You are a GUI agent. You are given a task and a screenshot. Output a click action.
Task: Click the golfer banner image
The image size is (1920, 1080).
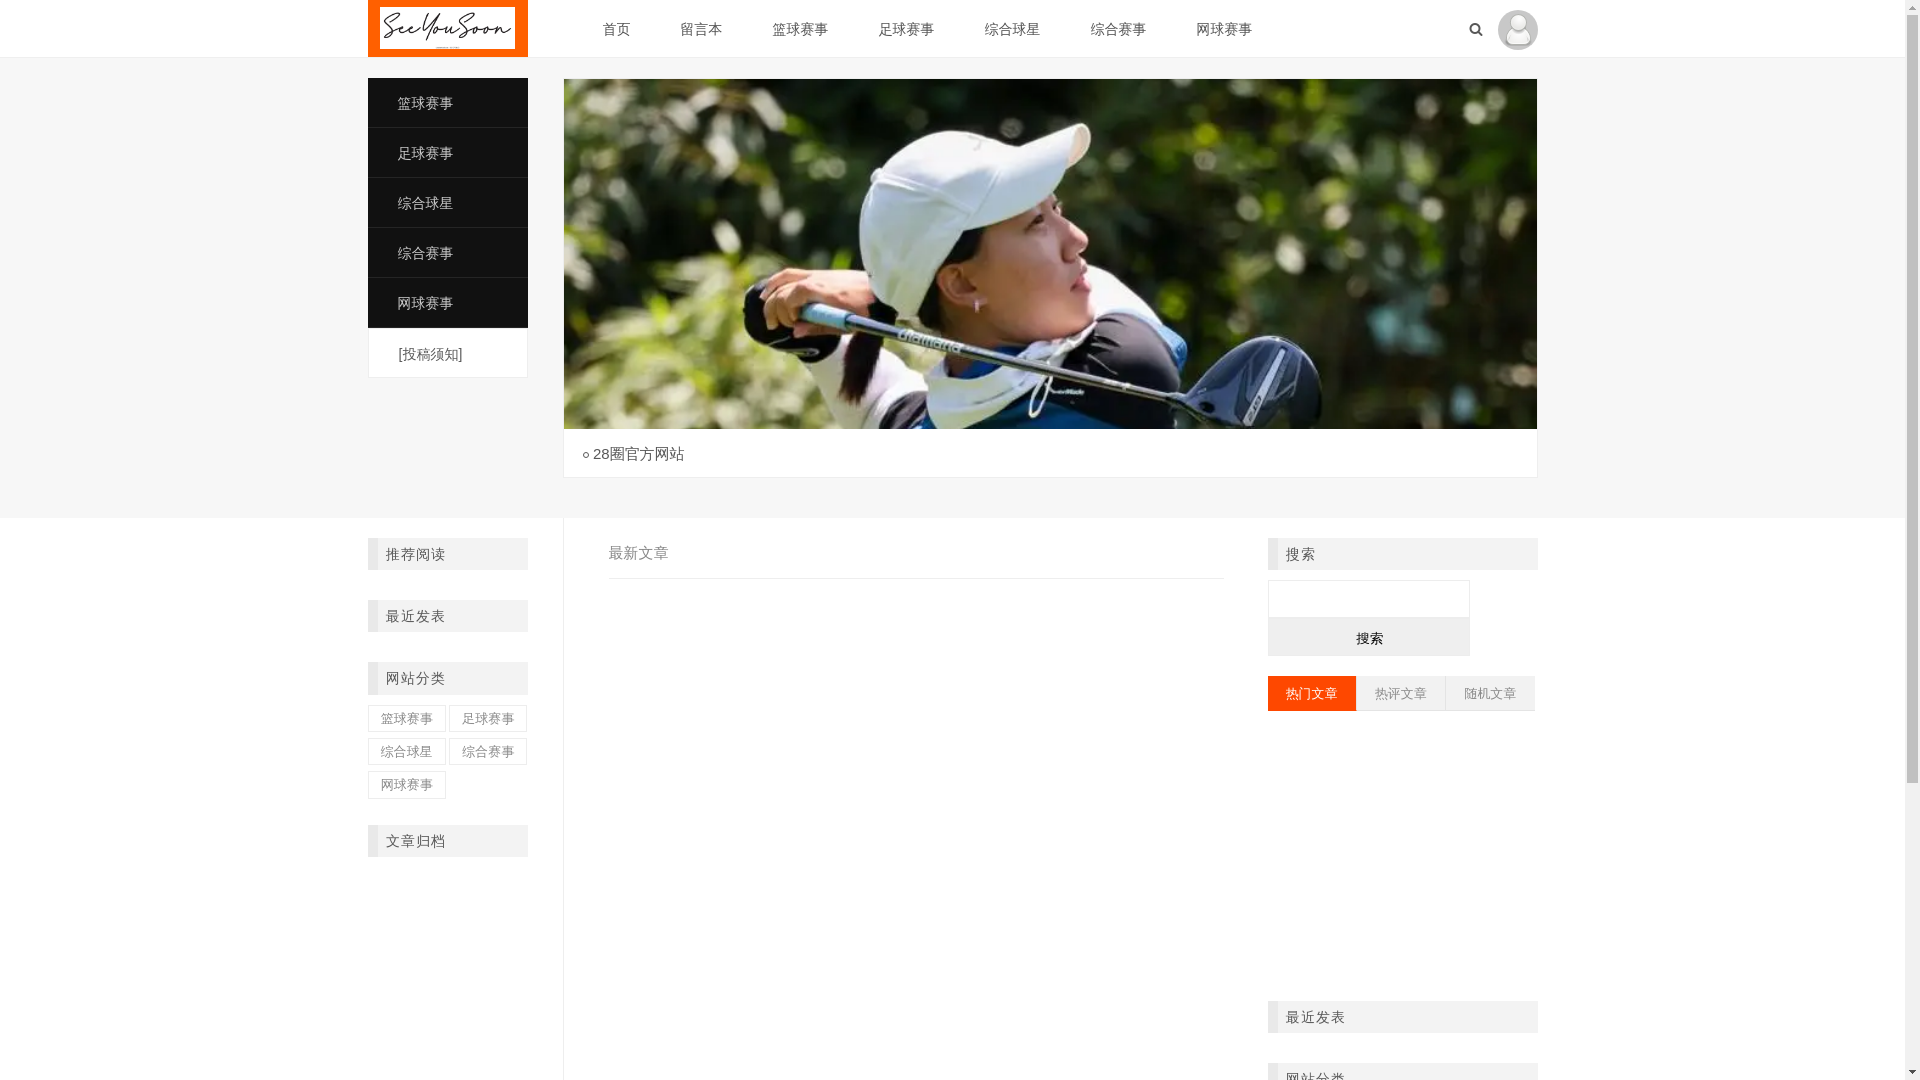pyautogui.click(x=1050, y=254)
